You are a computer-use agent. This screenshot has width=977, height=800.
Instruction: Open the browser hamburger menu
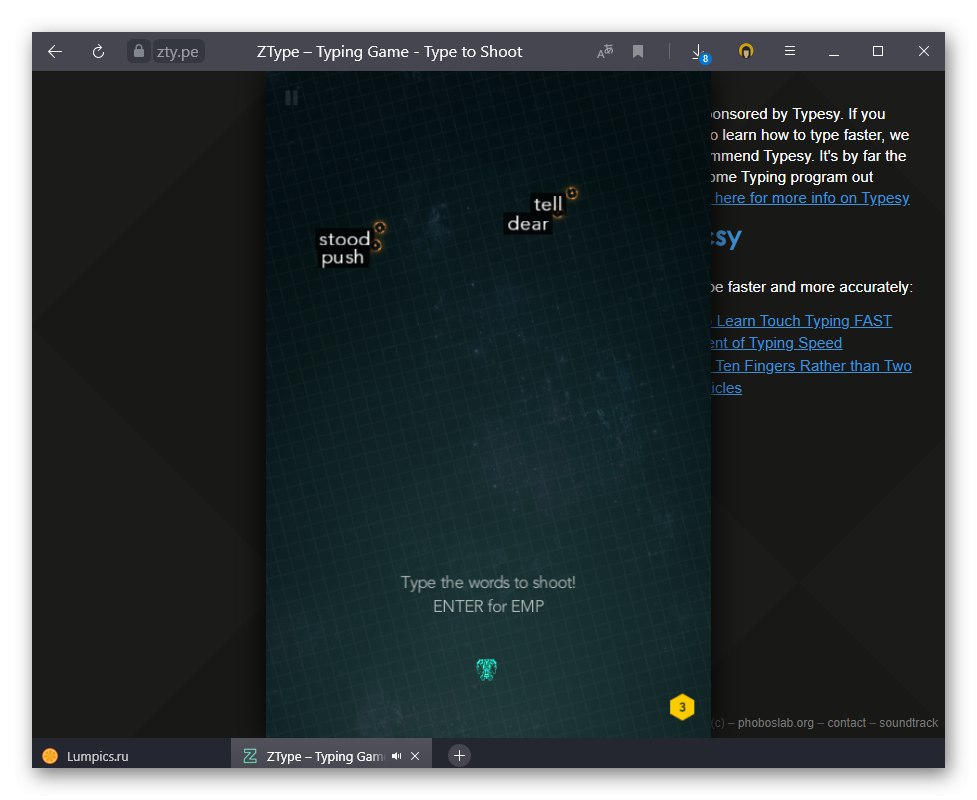click(x=789, y=51)
